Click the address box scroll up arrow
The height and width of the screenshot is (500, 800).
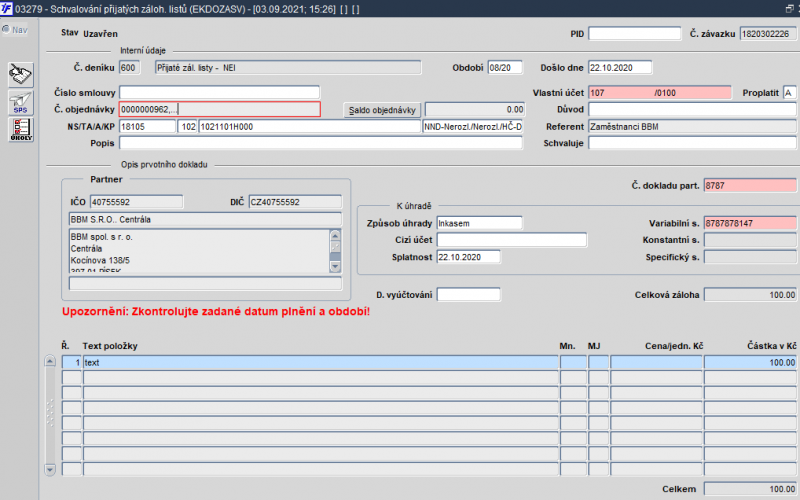(x=335, y=235)
